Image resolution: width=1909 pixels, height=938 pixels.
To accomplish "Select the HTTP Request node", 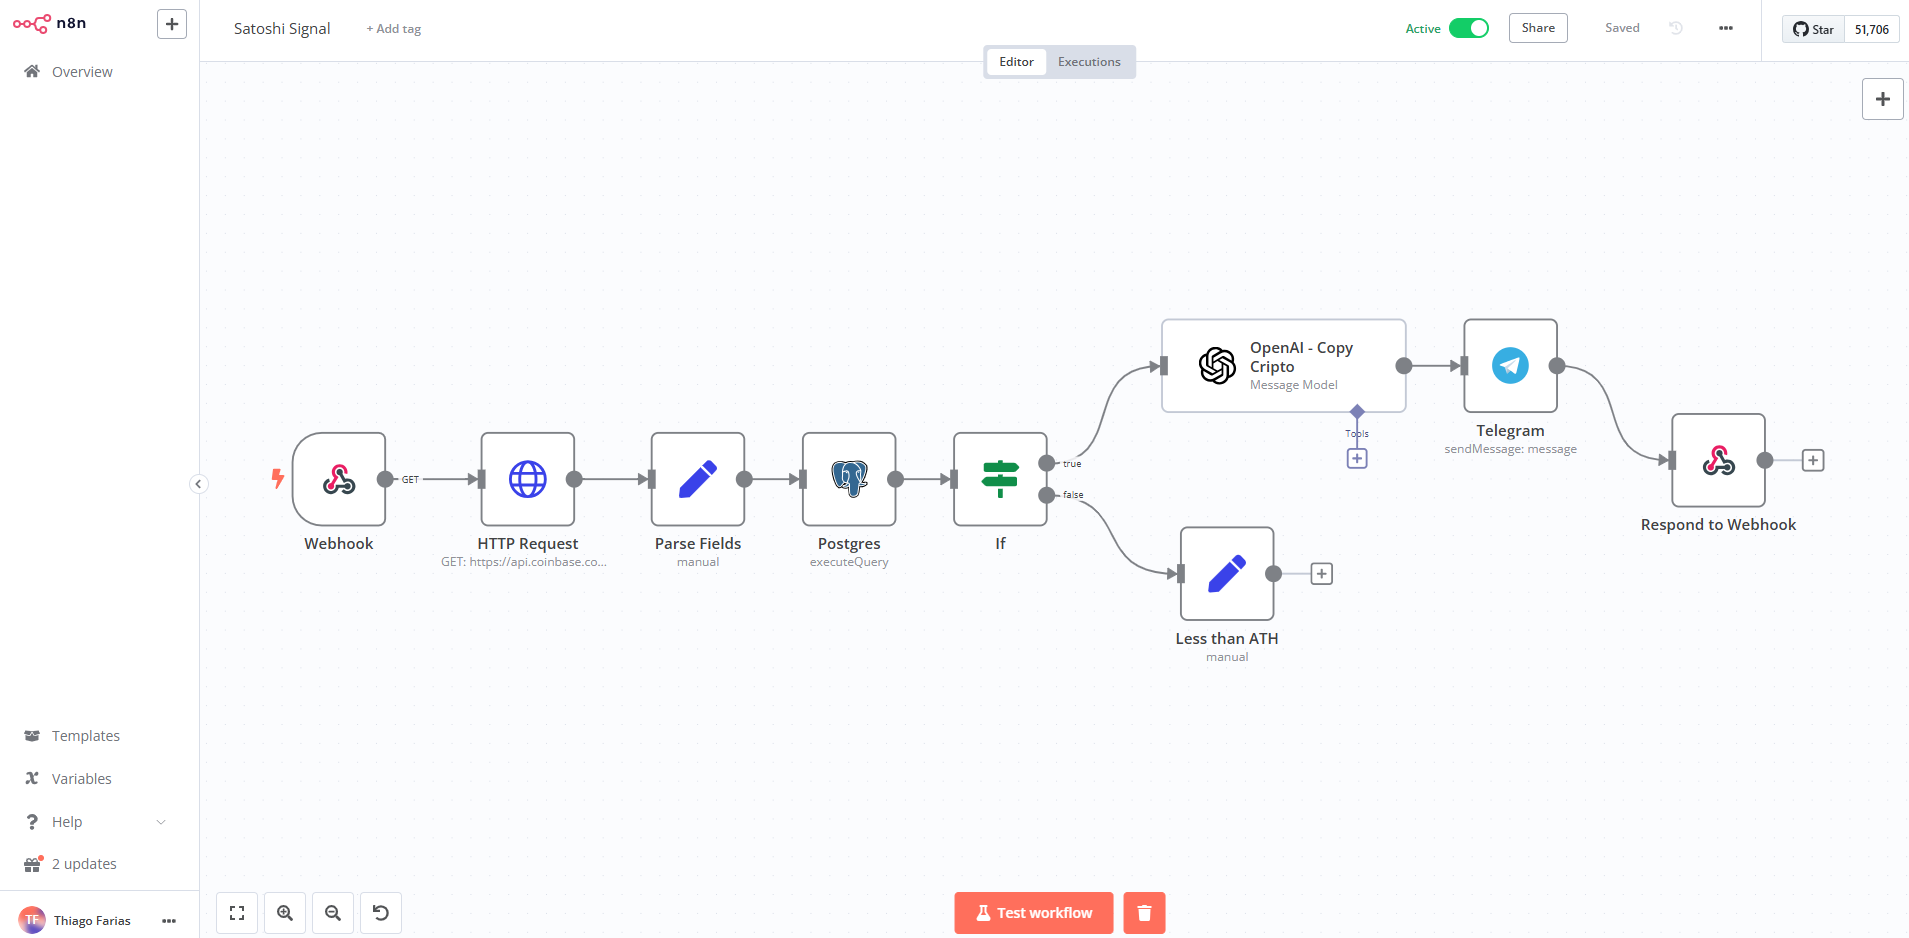I will click(x=528, y=479).
